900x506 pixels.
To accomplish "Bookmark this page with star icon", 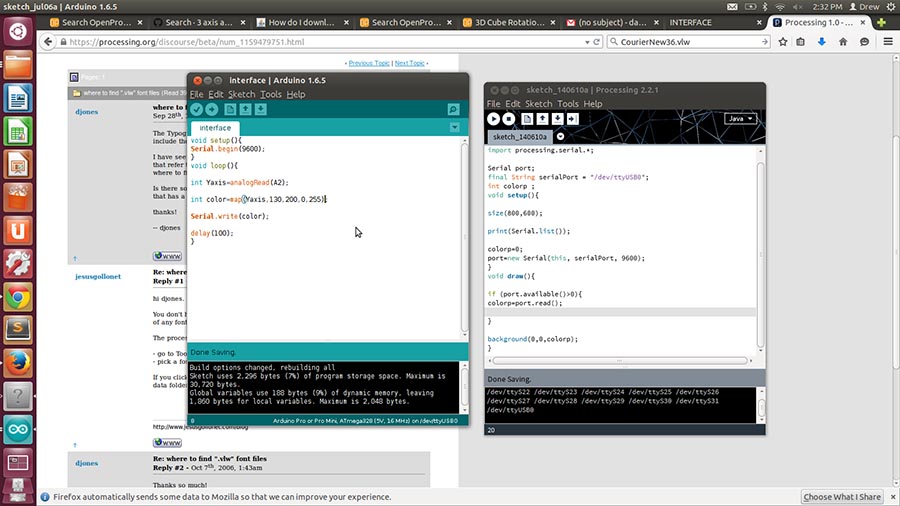I will pyautogui.click(x=782, y=42).
